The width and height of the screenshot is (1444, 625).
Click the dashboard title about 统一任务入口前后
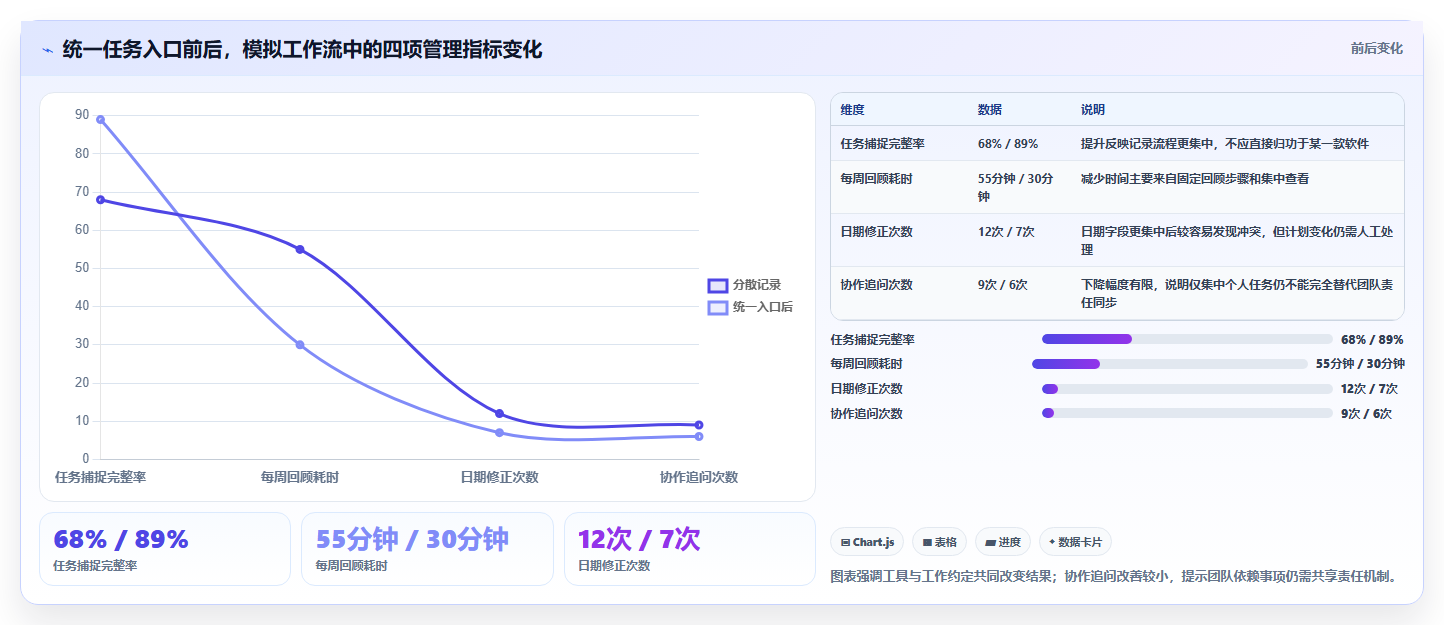coord(302,49)
